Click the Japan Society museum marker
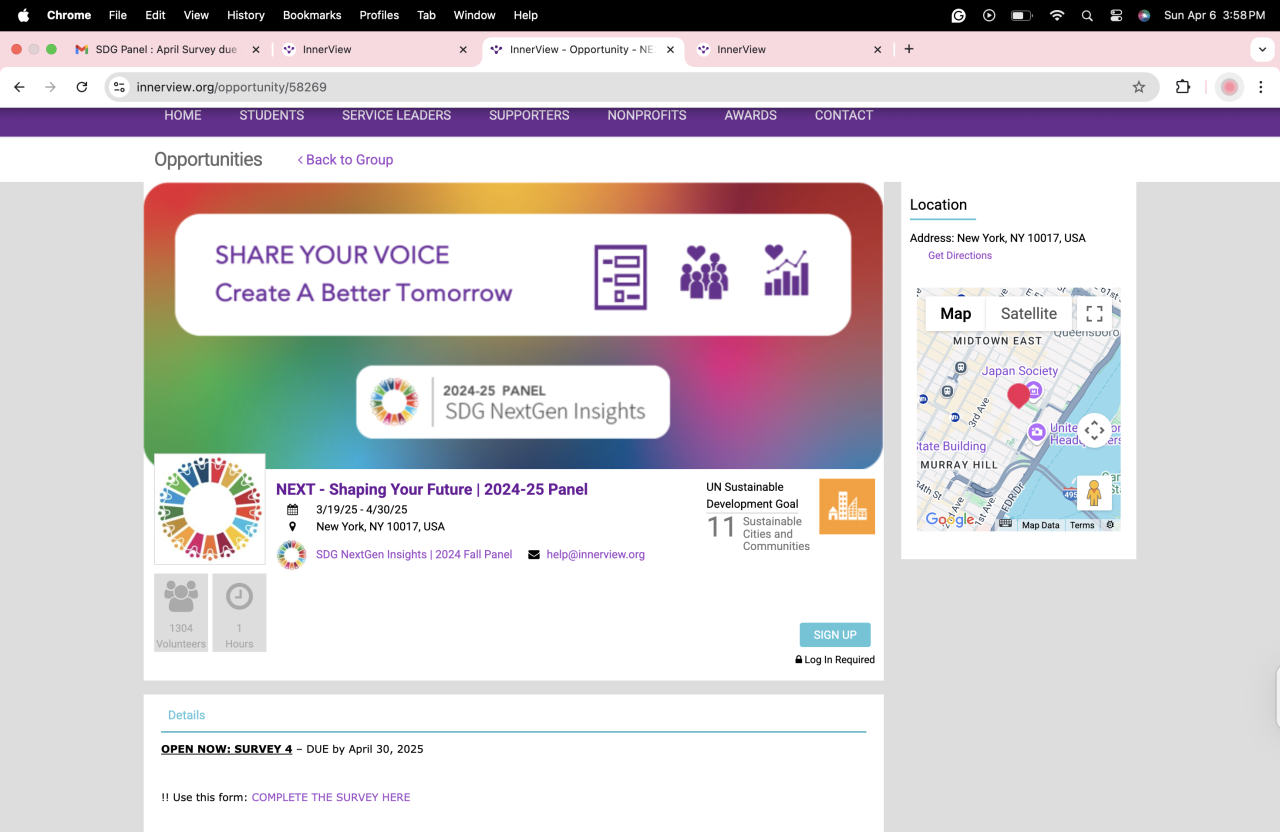This screenshot has height=832, width=1280. (1035, 390)
